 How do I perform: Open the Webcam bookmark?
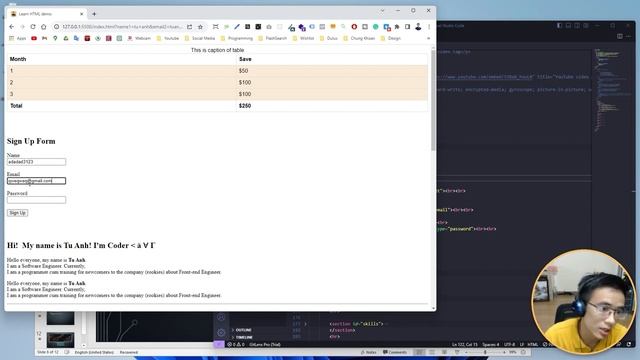tap(139, 38)
